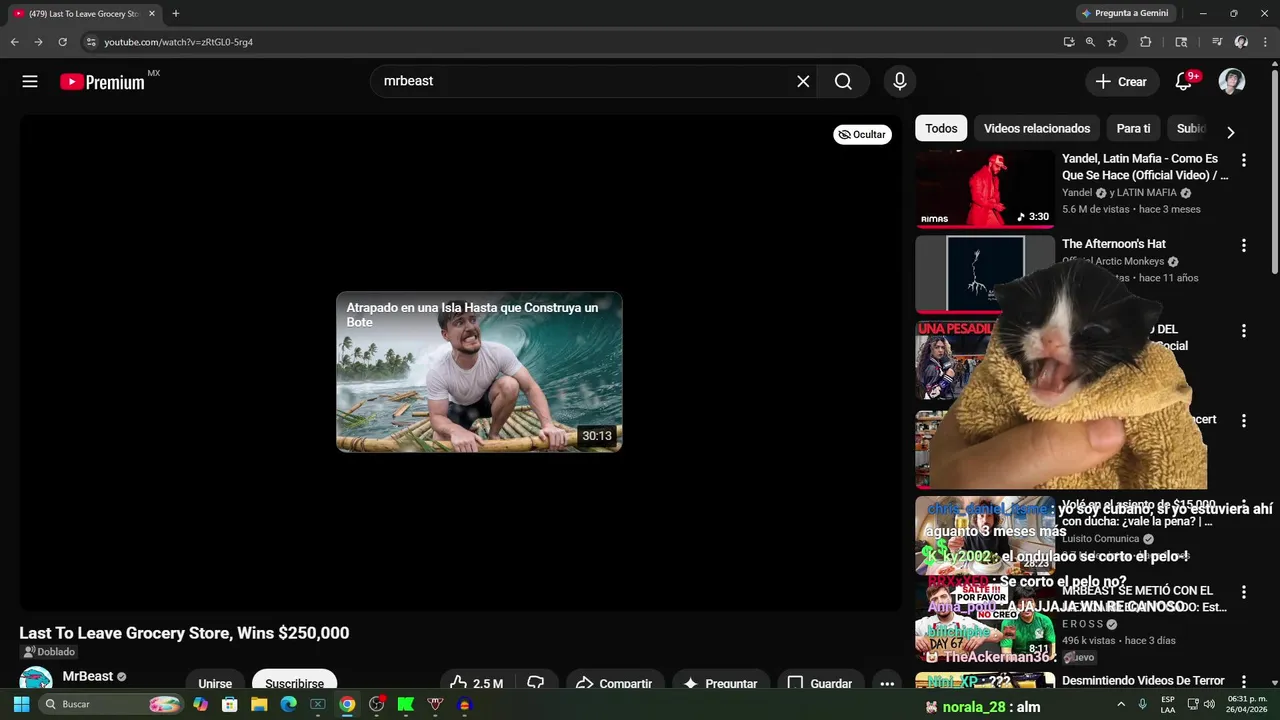Select the Videos relacionados chip
The width and height of the screenshot is (1280, 720).
[x=1037, y=128]
